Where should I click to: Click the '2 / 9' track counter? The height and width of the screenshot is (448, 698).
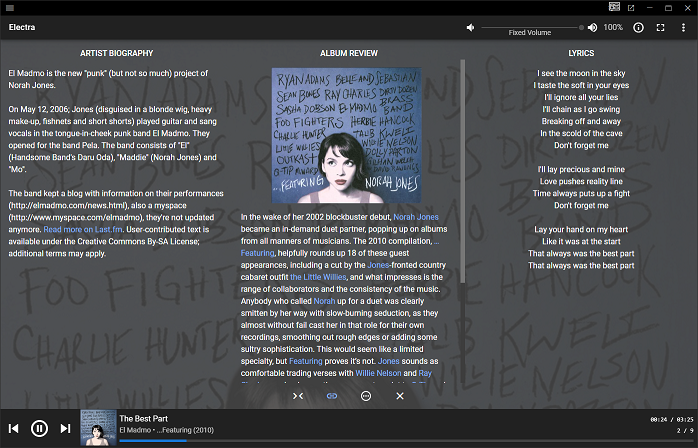point(685,431)
